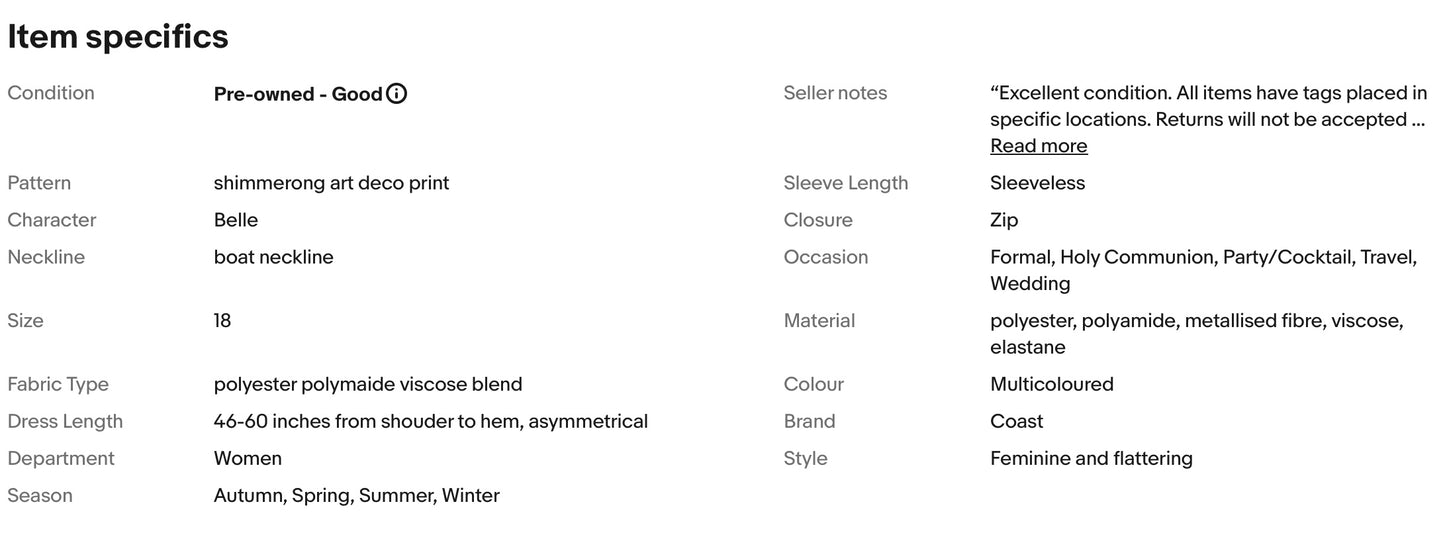
Task: Click the Autumn, Spring, Summer, Winter text
Action: [x=356, y=495]
